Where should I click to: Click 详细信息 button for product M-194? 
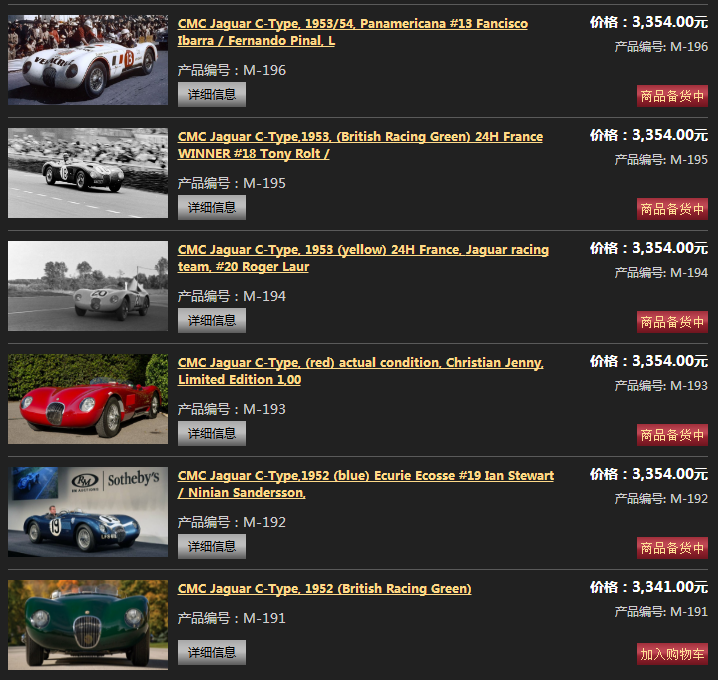click(212, 321)
